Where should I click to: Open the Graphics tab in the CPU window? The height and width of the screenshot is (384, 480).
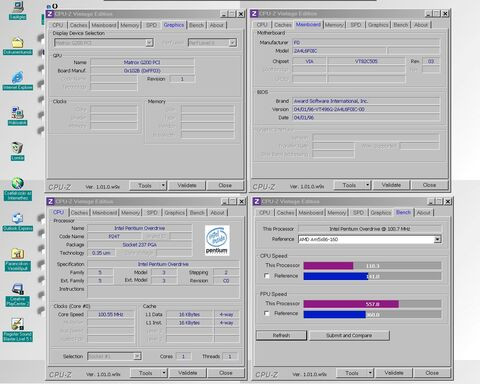(174, 213)
